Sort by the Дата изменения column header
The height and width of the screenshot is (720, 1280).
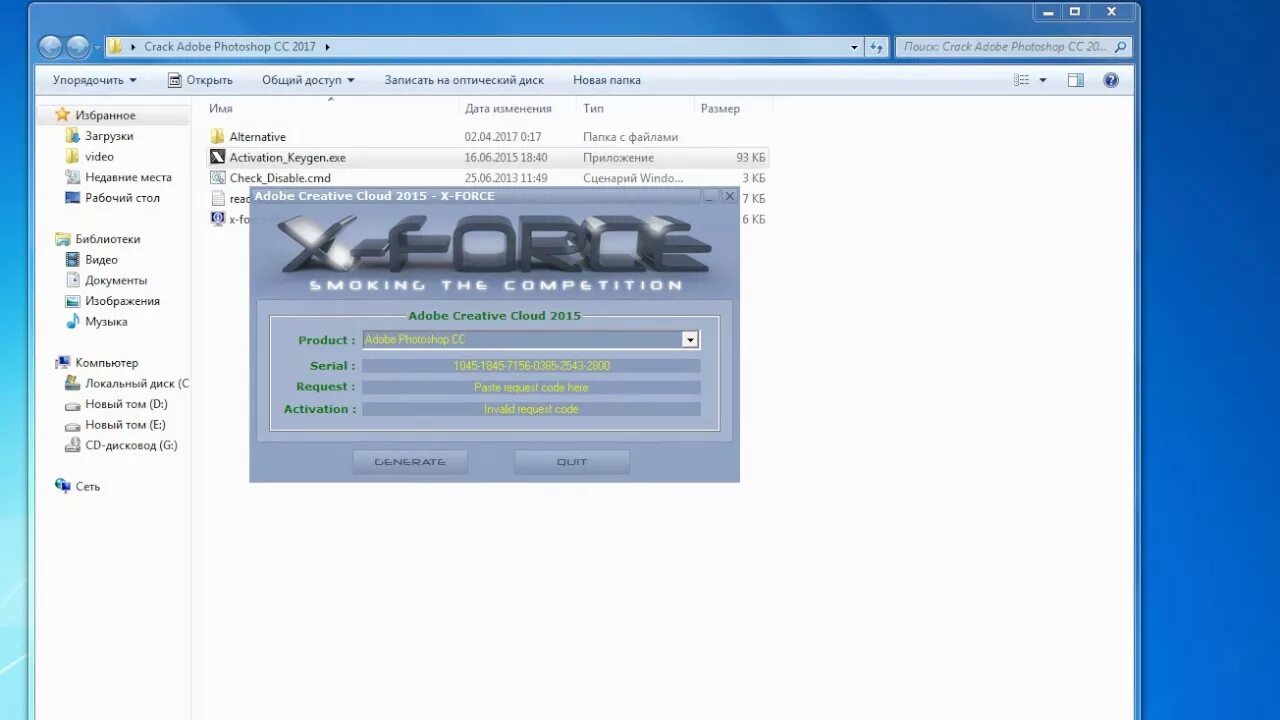(x=508, y=108)
